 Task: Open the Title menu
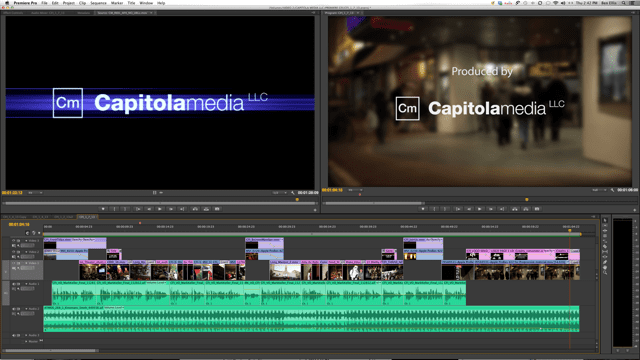(x=131, y=3)
